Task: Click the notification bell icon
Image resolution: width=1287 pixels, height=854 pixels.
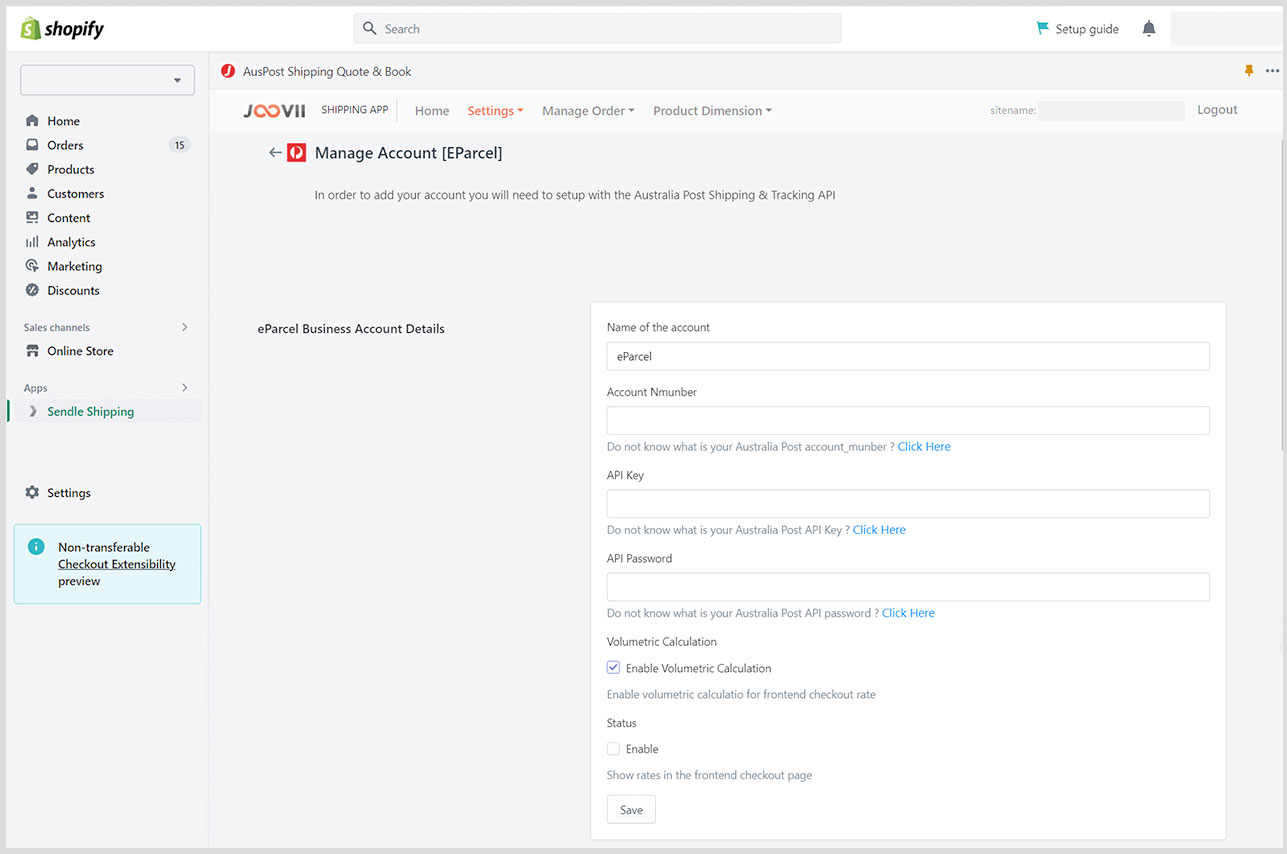Action: point(1148,29)
